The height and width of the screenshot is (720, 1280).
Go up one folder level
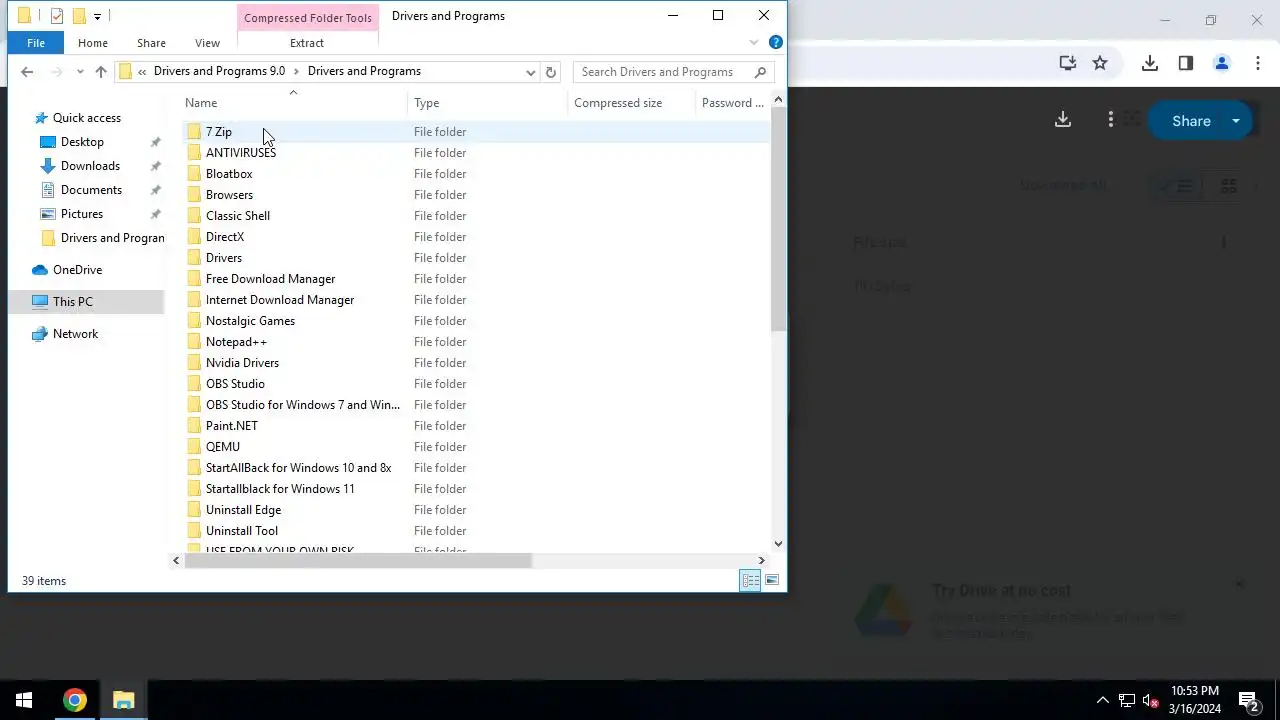click(101, 72)
